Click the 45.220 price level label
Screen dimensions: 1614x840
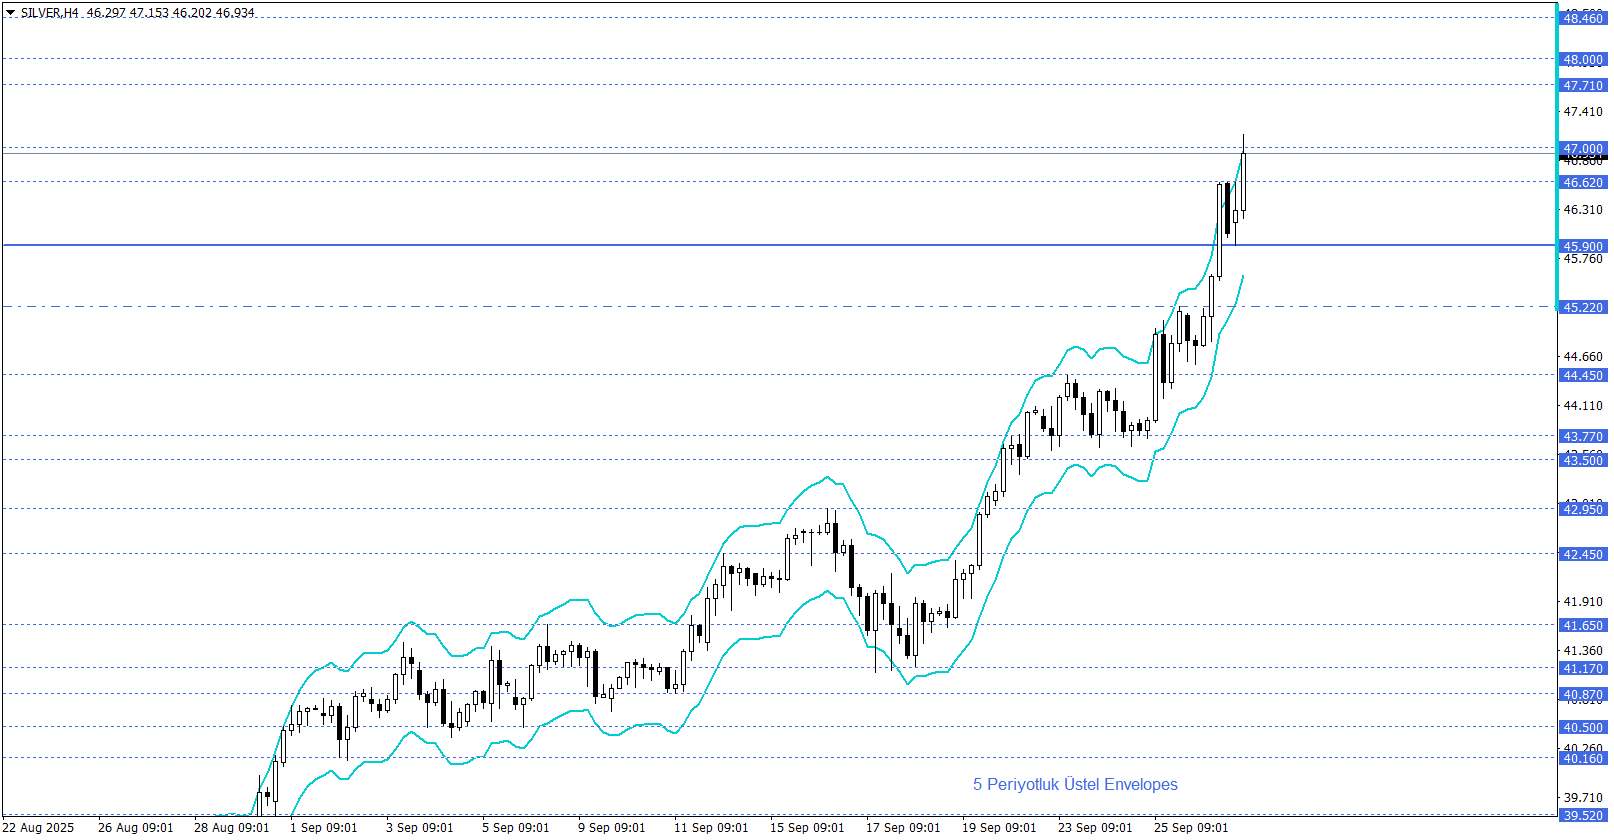[x=1583, y=308]
